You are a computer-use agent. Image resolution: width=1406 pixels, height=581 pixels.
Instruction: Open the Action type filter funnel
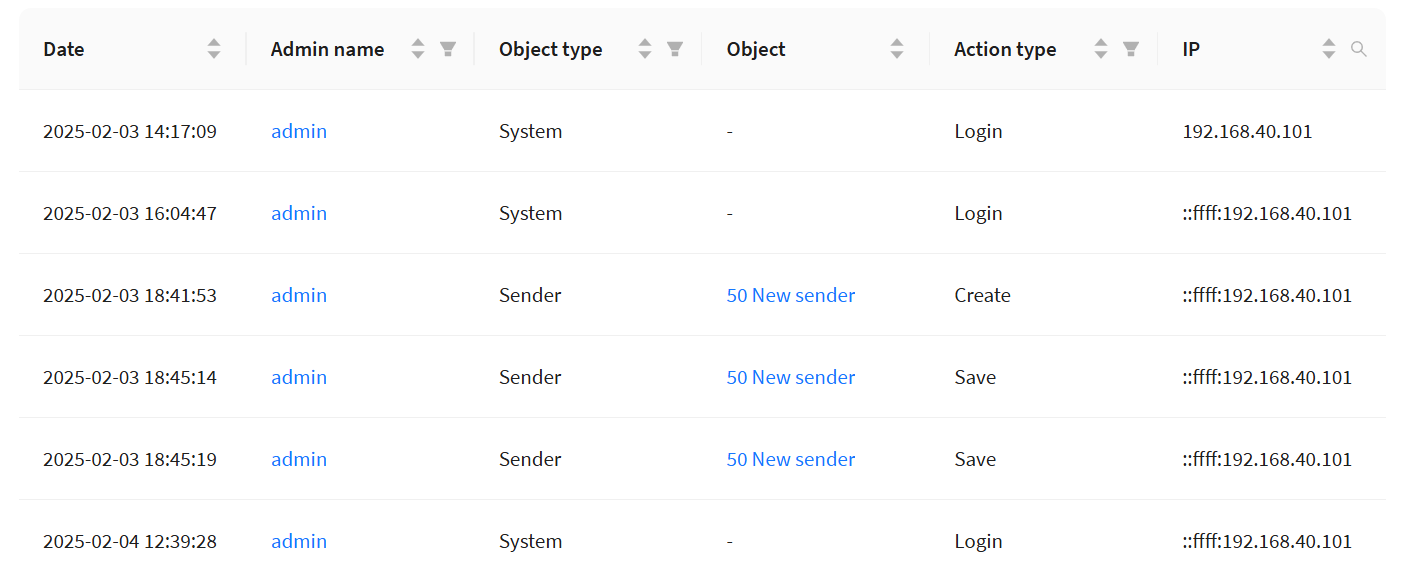click(1131, 49)
